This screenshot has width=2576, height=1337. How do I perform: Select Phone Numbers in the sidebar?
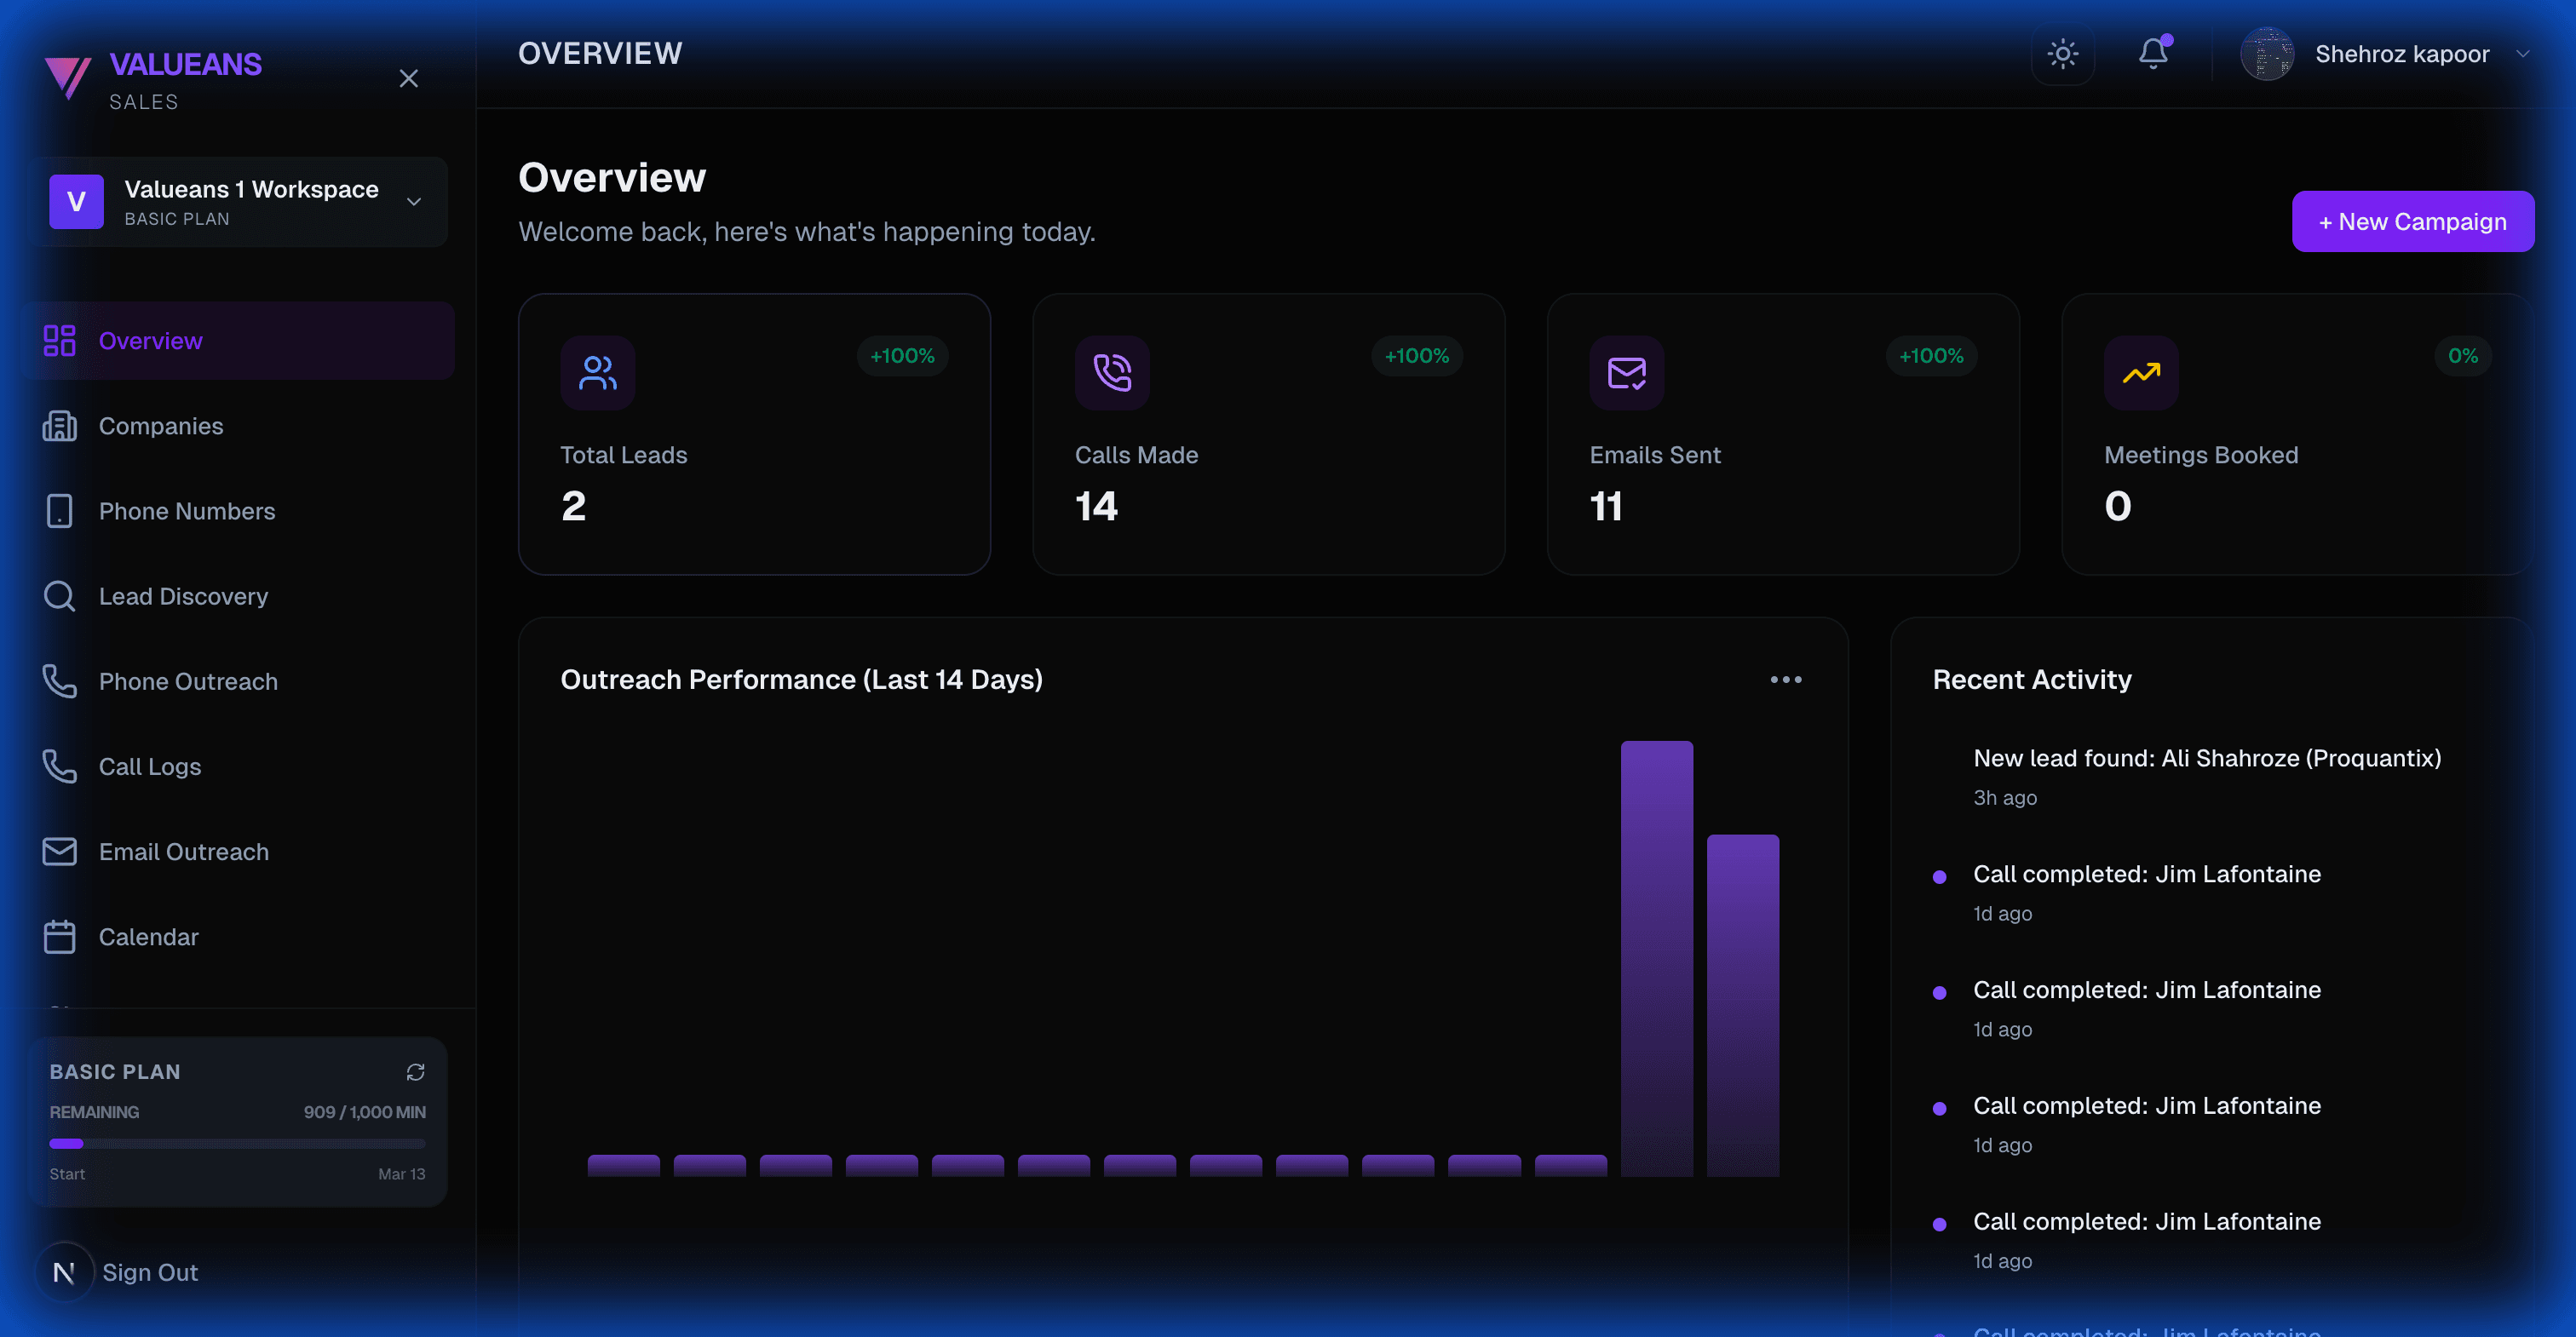(x=186, y=511)
